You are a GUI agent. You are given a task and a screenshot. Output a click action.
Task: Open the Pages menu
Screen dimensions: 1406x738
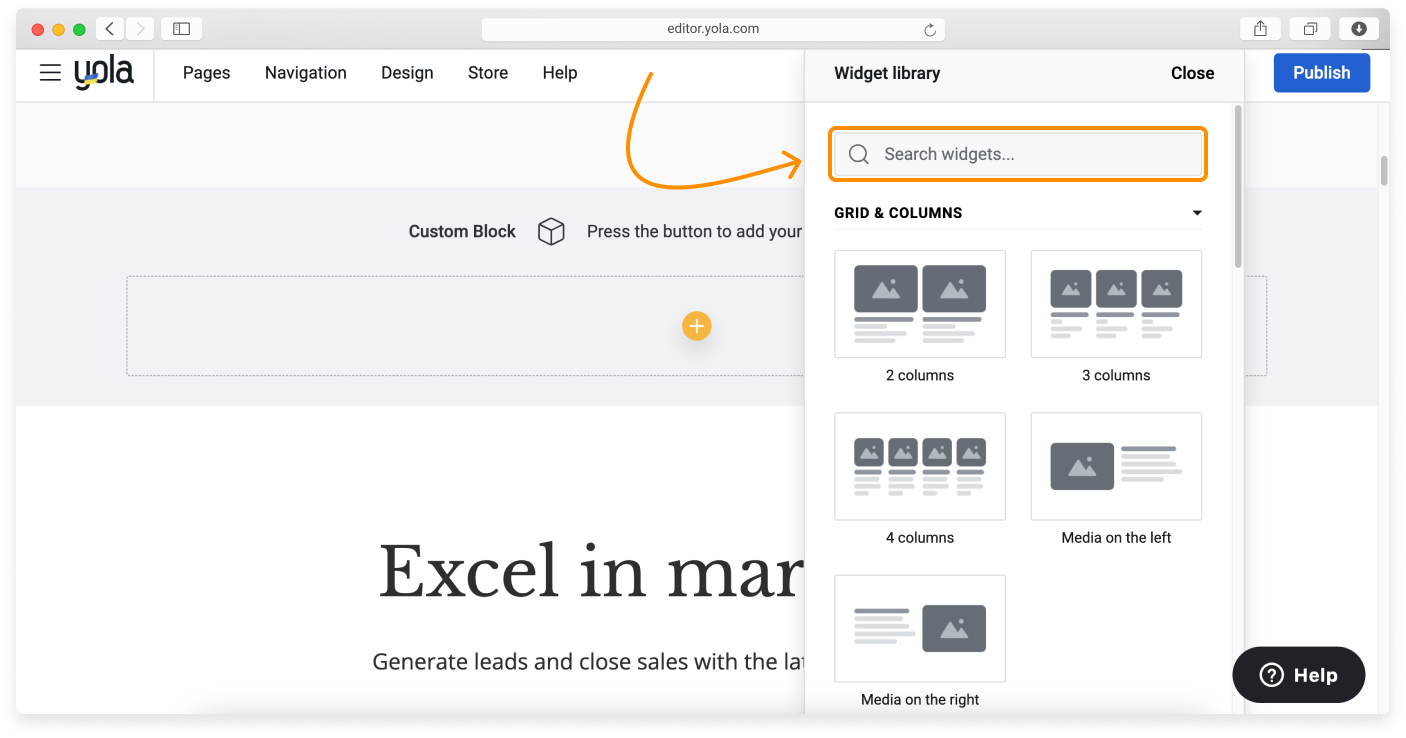click(x=206, y=73)
